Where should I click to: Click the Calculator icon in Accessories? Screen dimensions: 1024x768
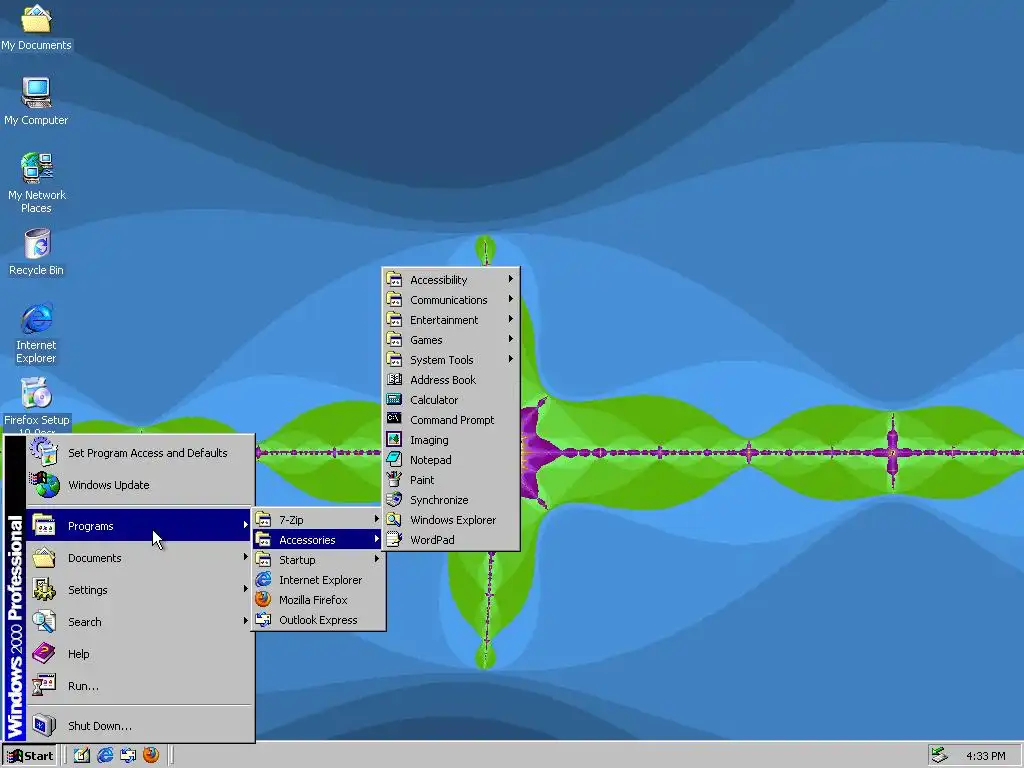point(394,399)
